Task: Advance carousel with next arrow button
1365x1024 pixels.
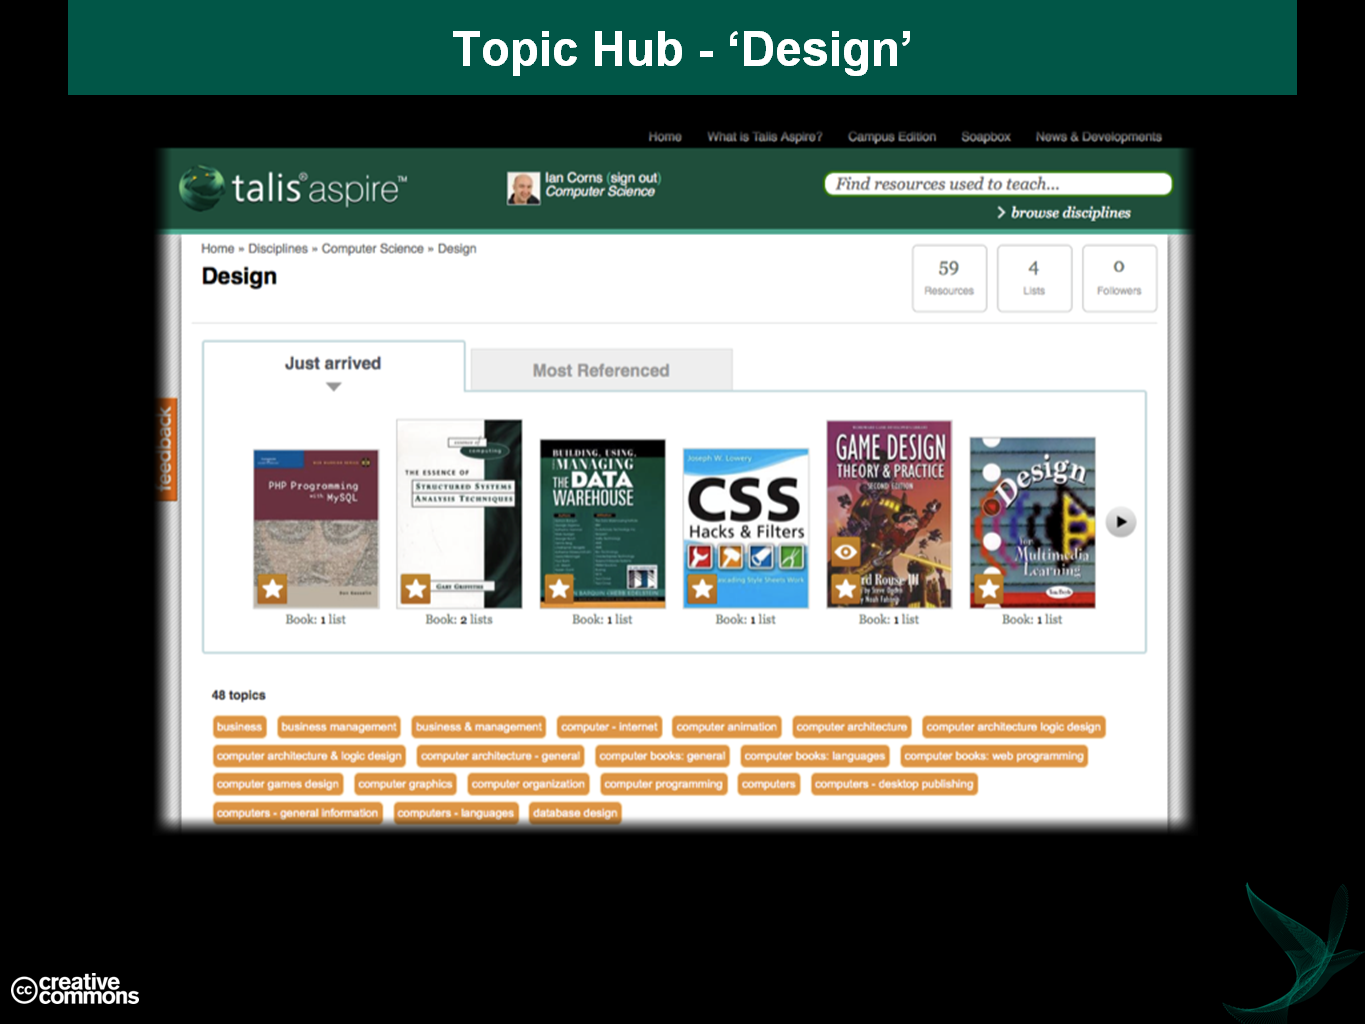Action: click(1120, 522)
